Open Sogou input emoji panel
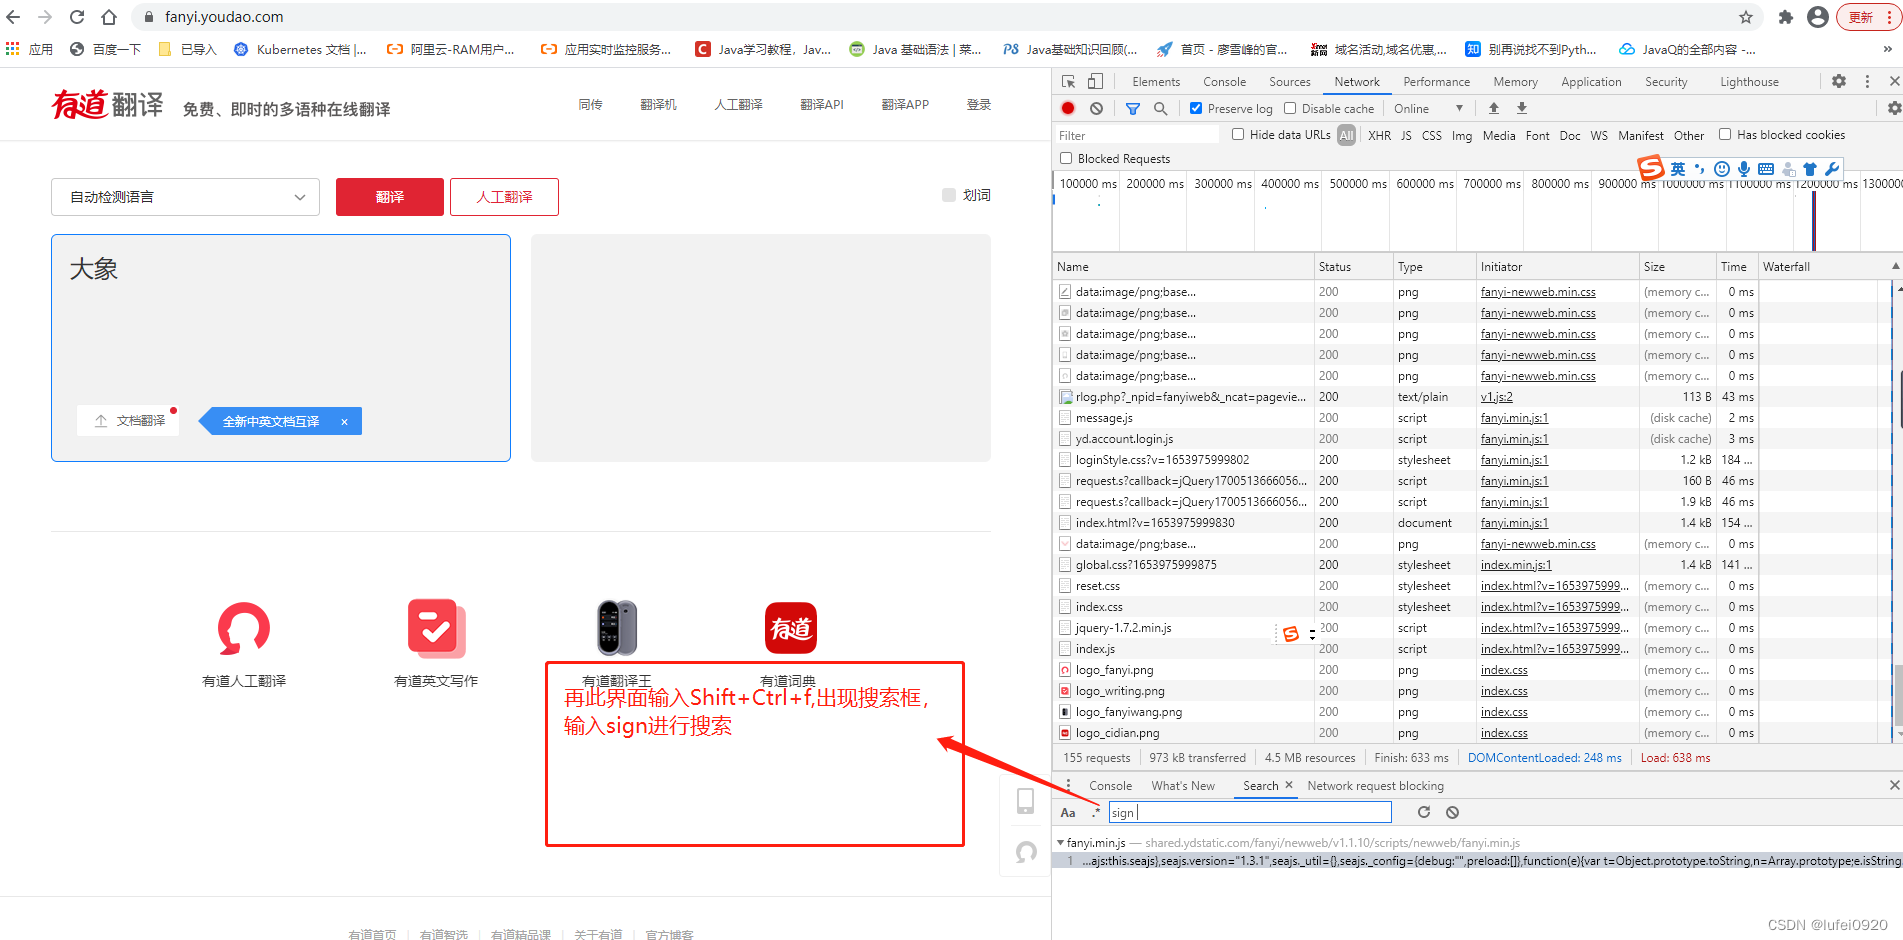This screenshot has height=940, width=1903. (x=1721, y=169)
